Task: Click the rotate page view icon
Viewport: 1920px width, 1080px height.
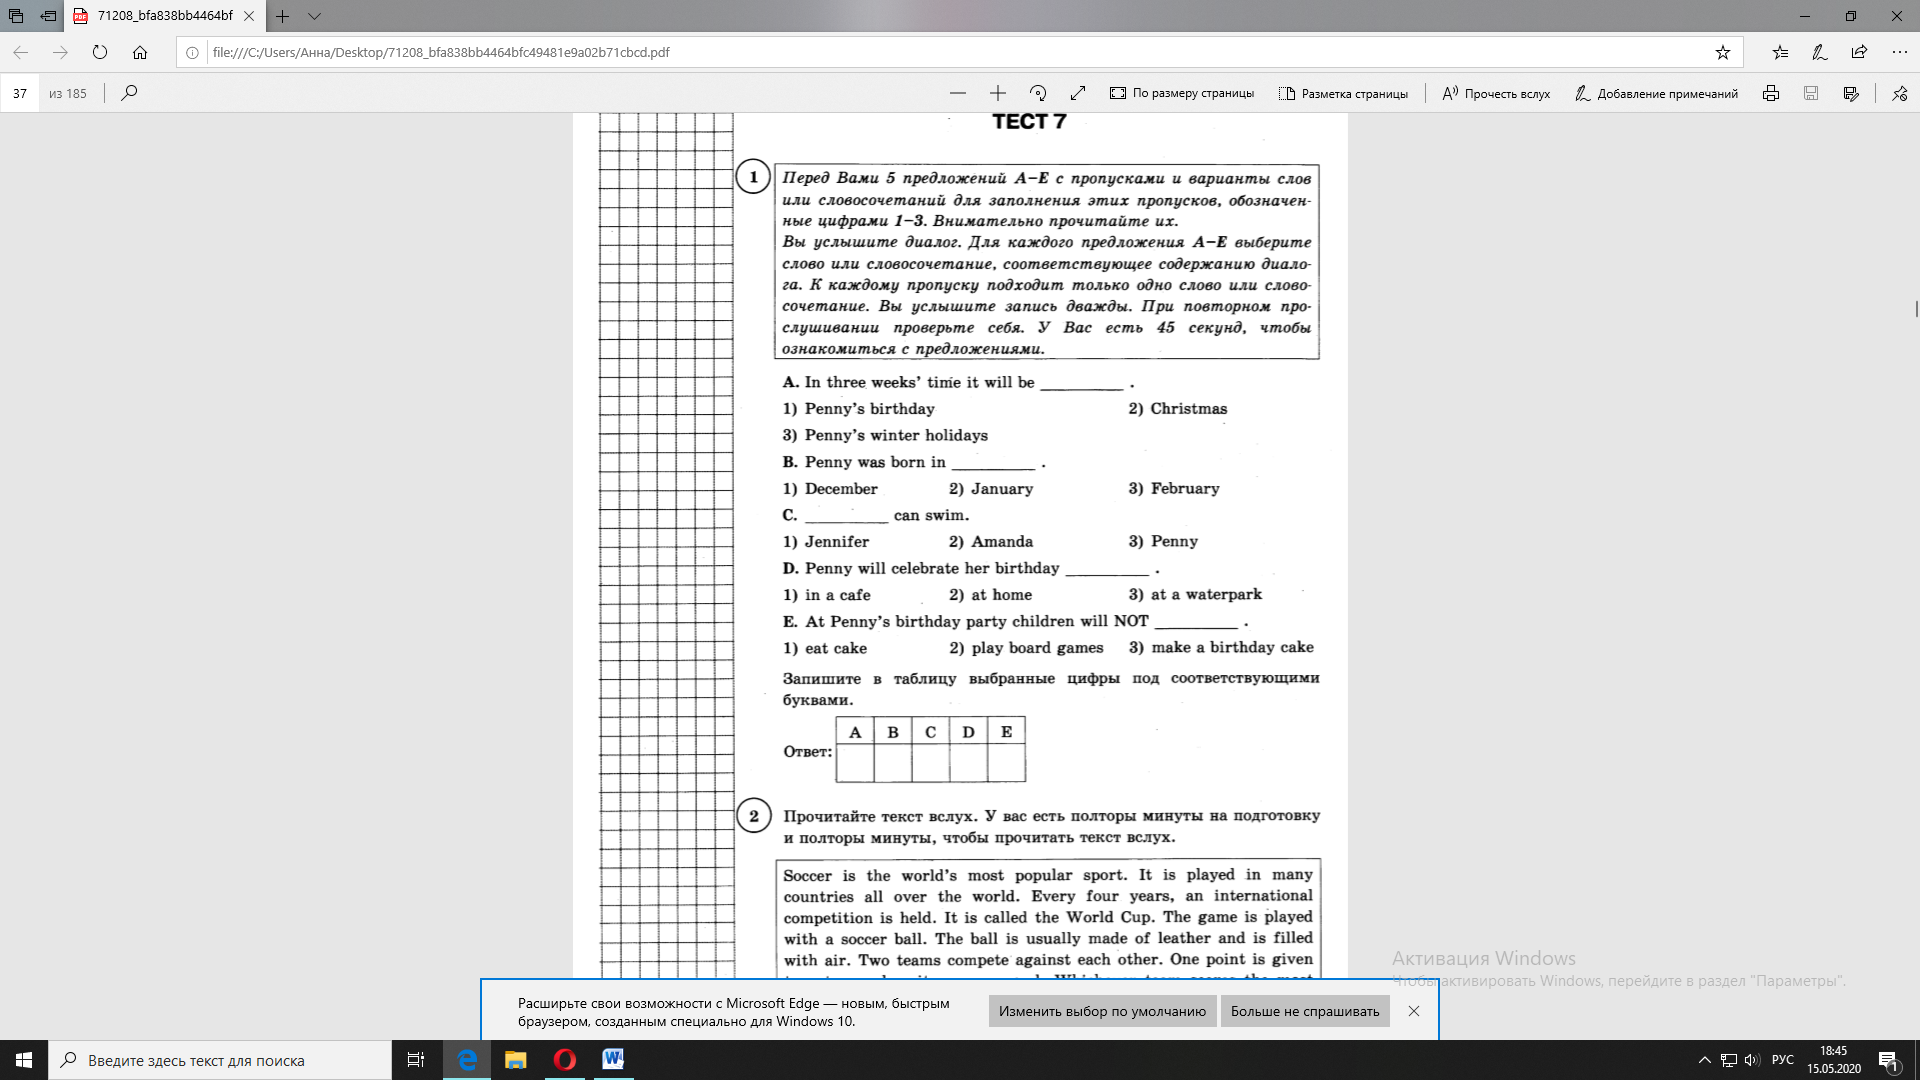Action: 1039,92
